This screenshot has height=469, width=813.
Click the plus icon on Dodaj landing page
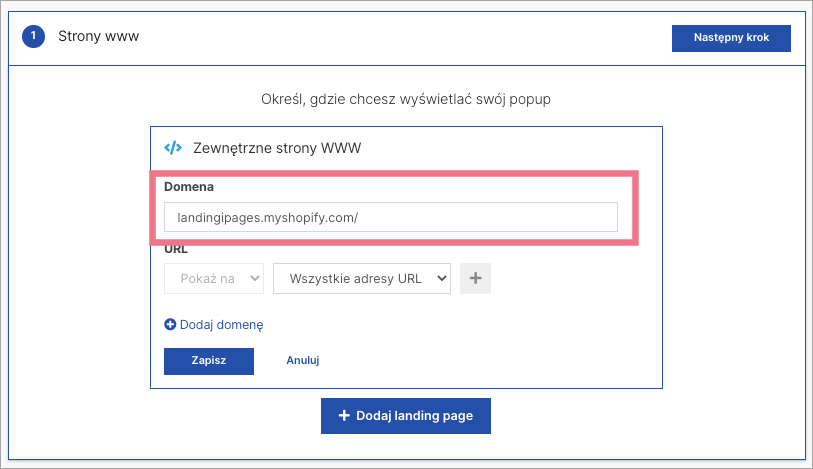pos(344,416)
